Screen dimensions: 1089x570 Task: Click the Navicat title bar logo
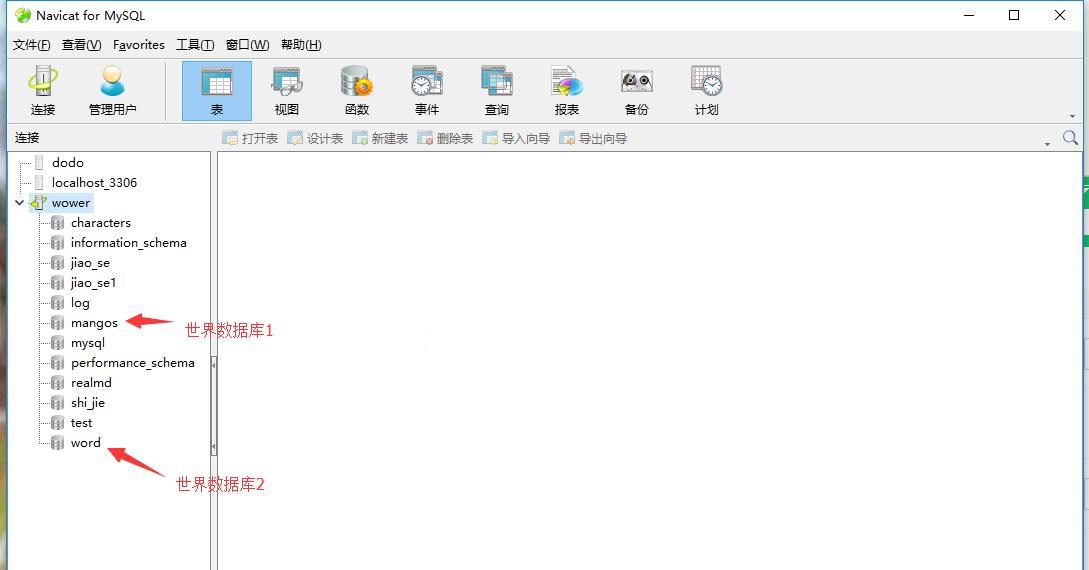coord(23,15)
